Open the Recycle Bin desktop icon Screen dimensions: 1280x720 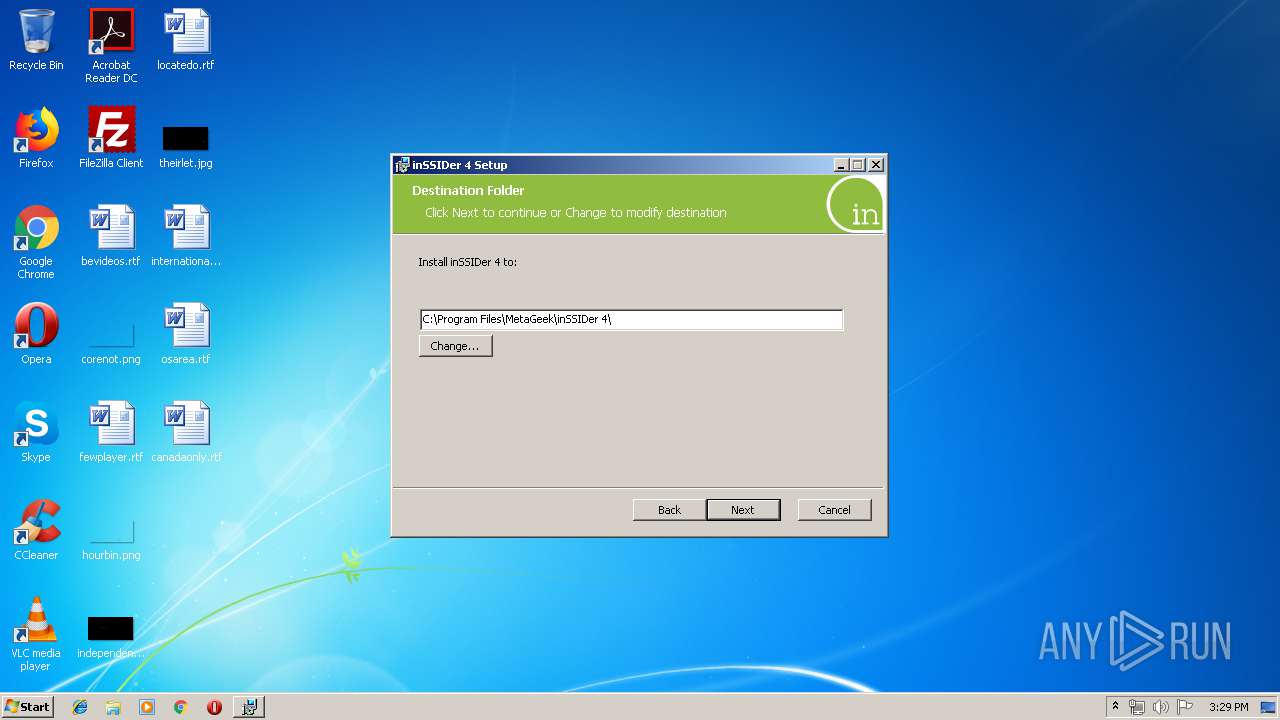(36, 40)
